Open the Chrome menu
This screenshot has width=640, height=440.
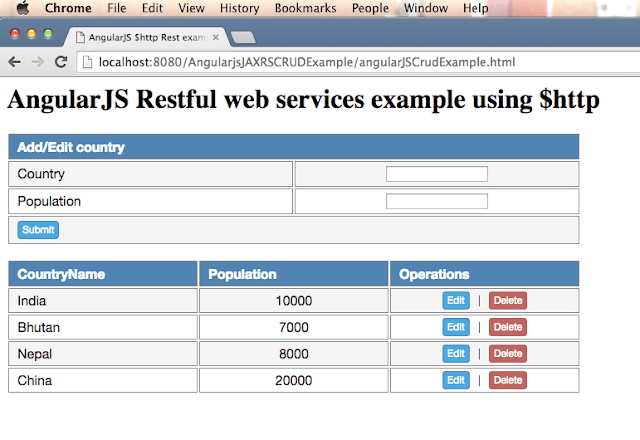(x=68, y=8)
